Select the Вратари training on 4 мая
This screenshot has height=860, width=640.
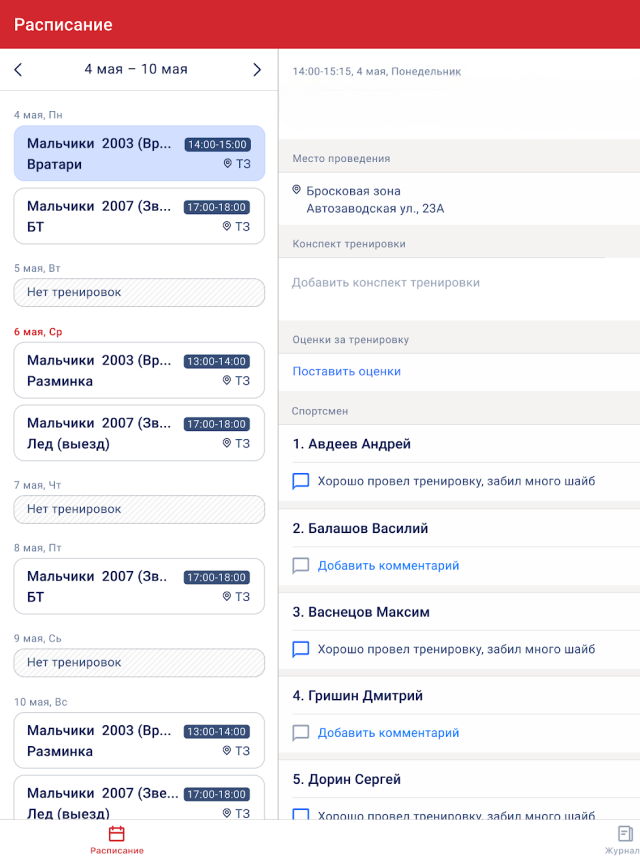pos(139,154)
